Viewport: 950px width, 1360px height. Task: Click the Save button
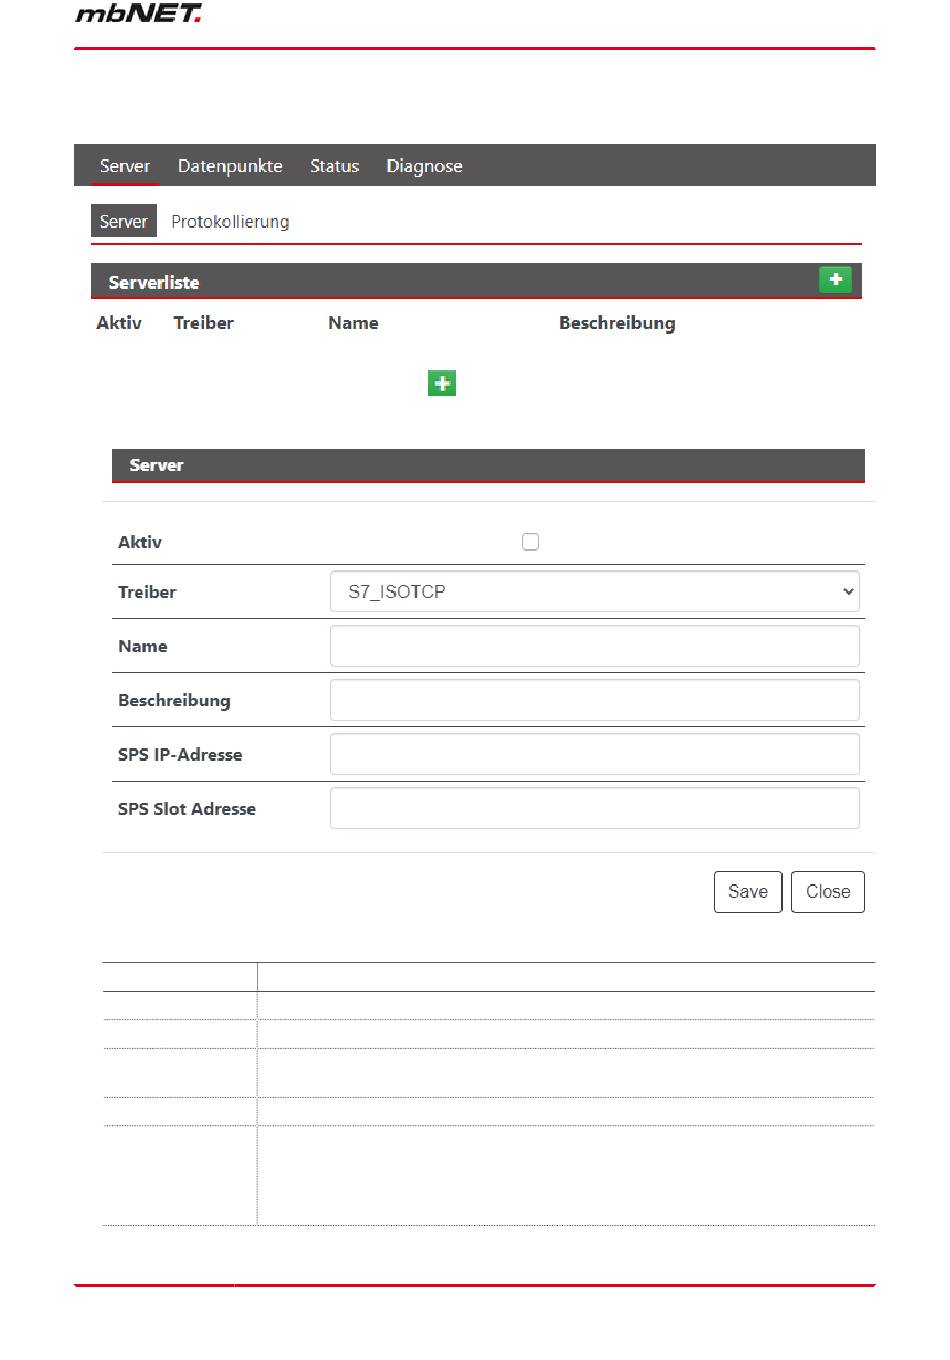[748, 892]
